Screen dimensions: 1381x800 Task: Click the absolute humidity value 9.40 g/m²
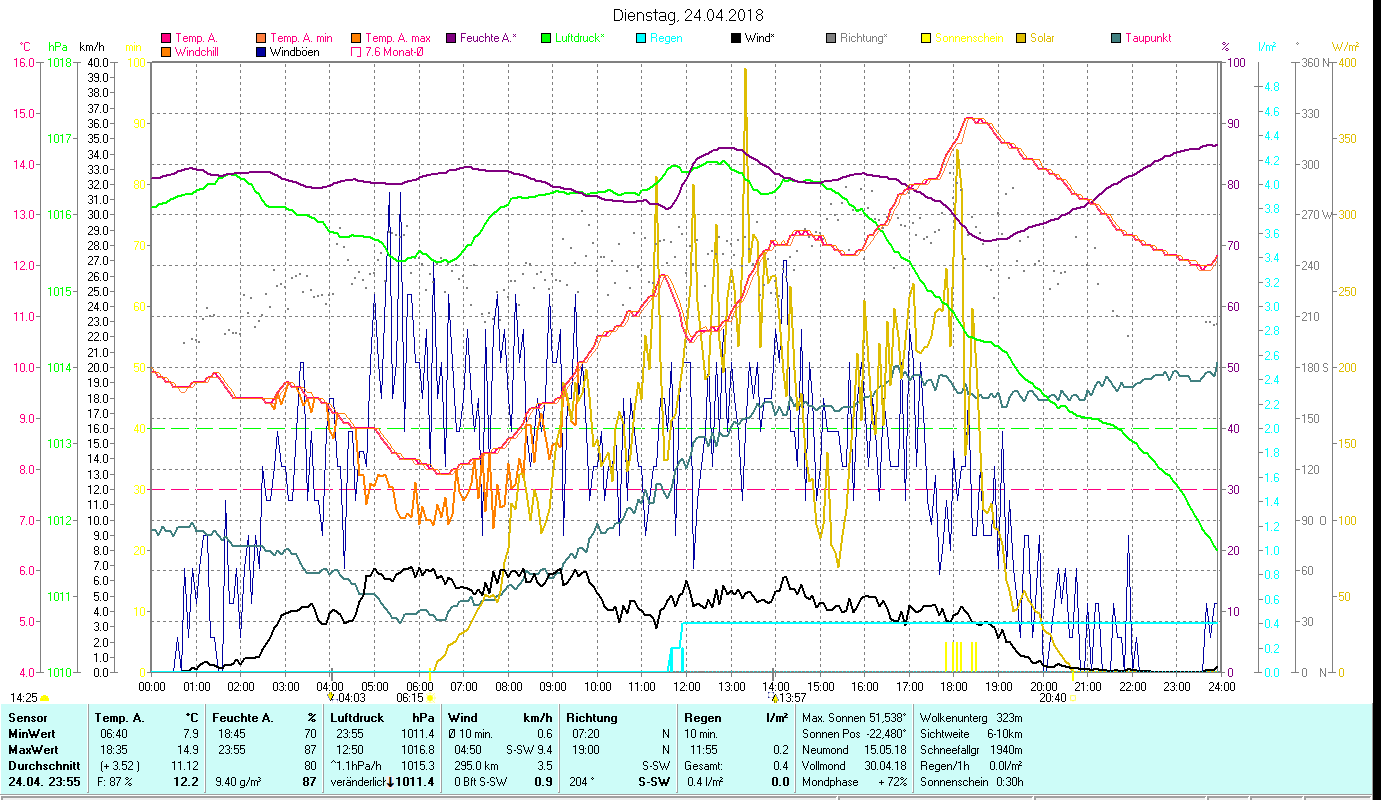pyautogui.click(x=239, y=782)
